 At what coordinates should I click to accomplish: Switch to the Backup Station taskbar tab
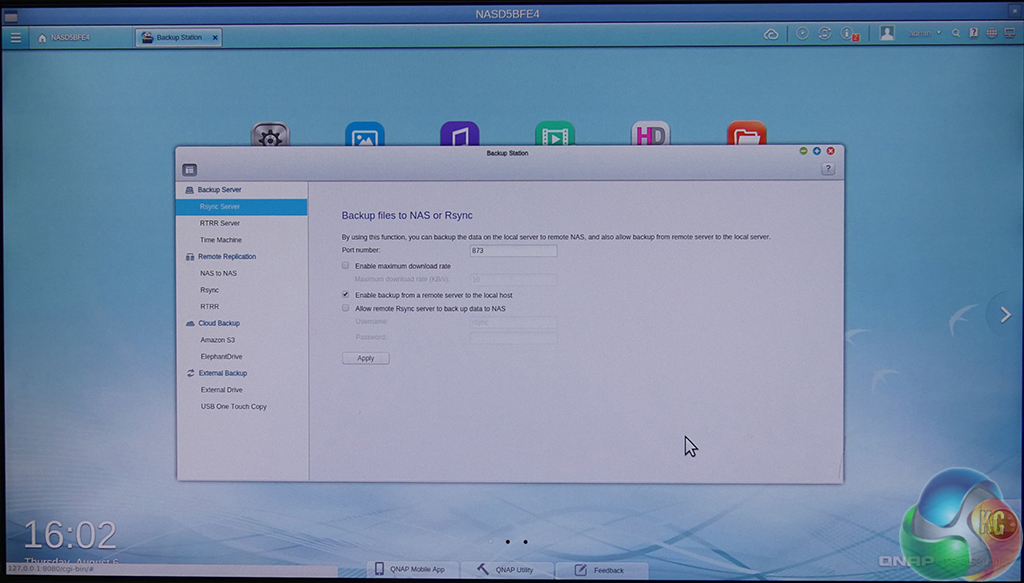click(x=178, y=38)
